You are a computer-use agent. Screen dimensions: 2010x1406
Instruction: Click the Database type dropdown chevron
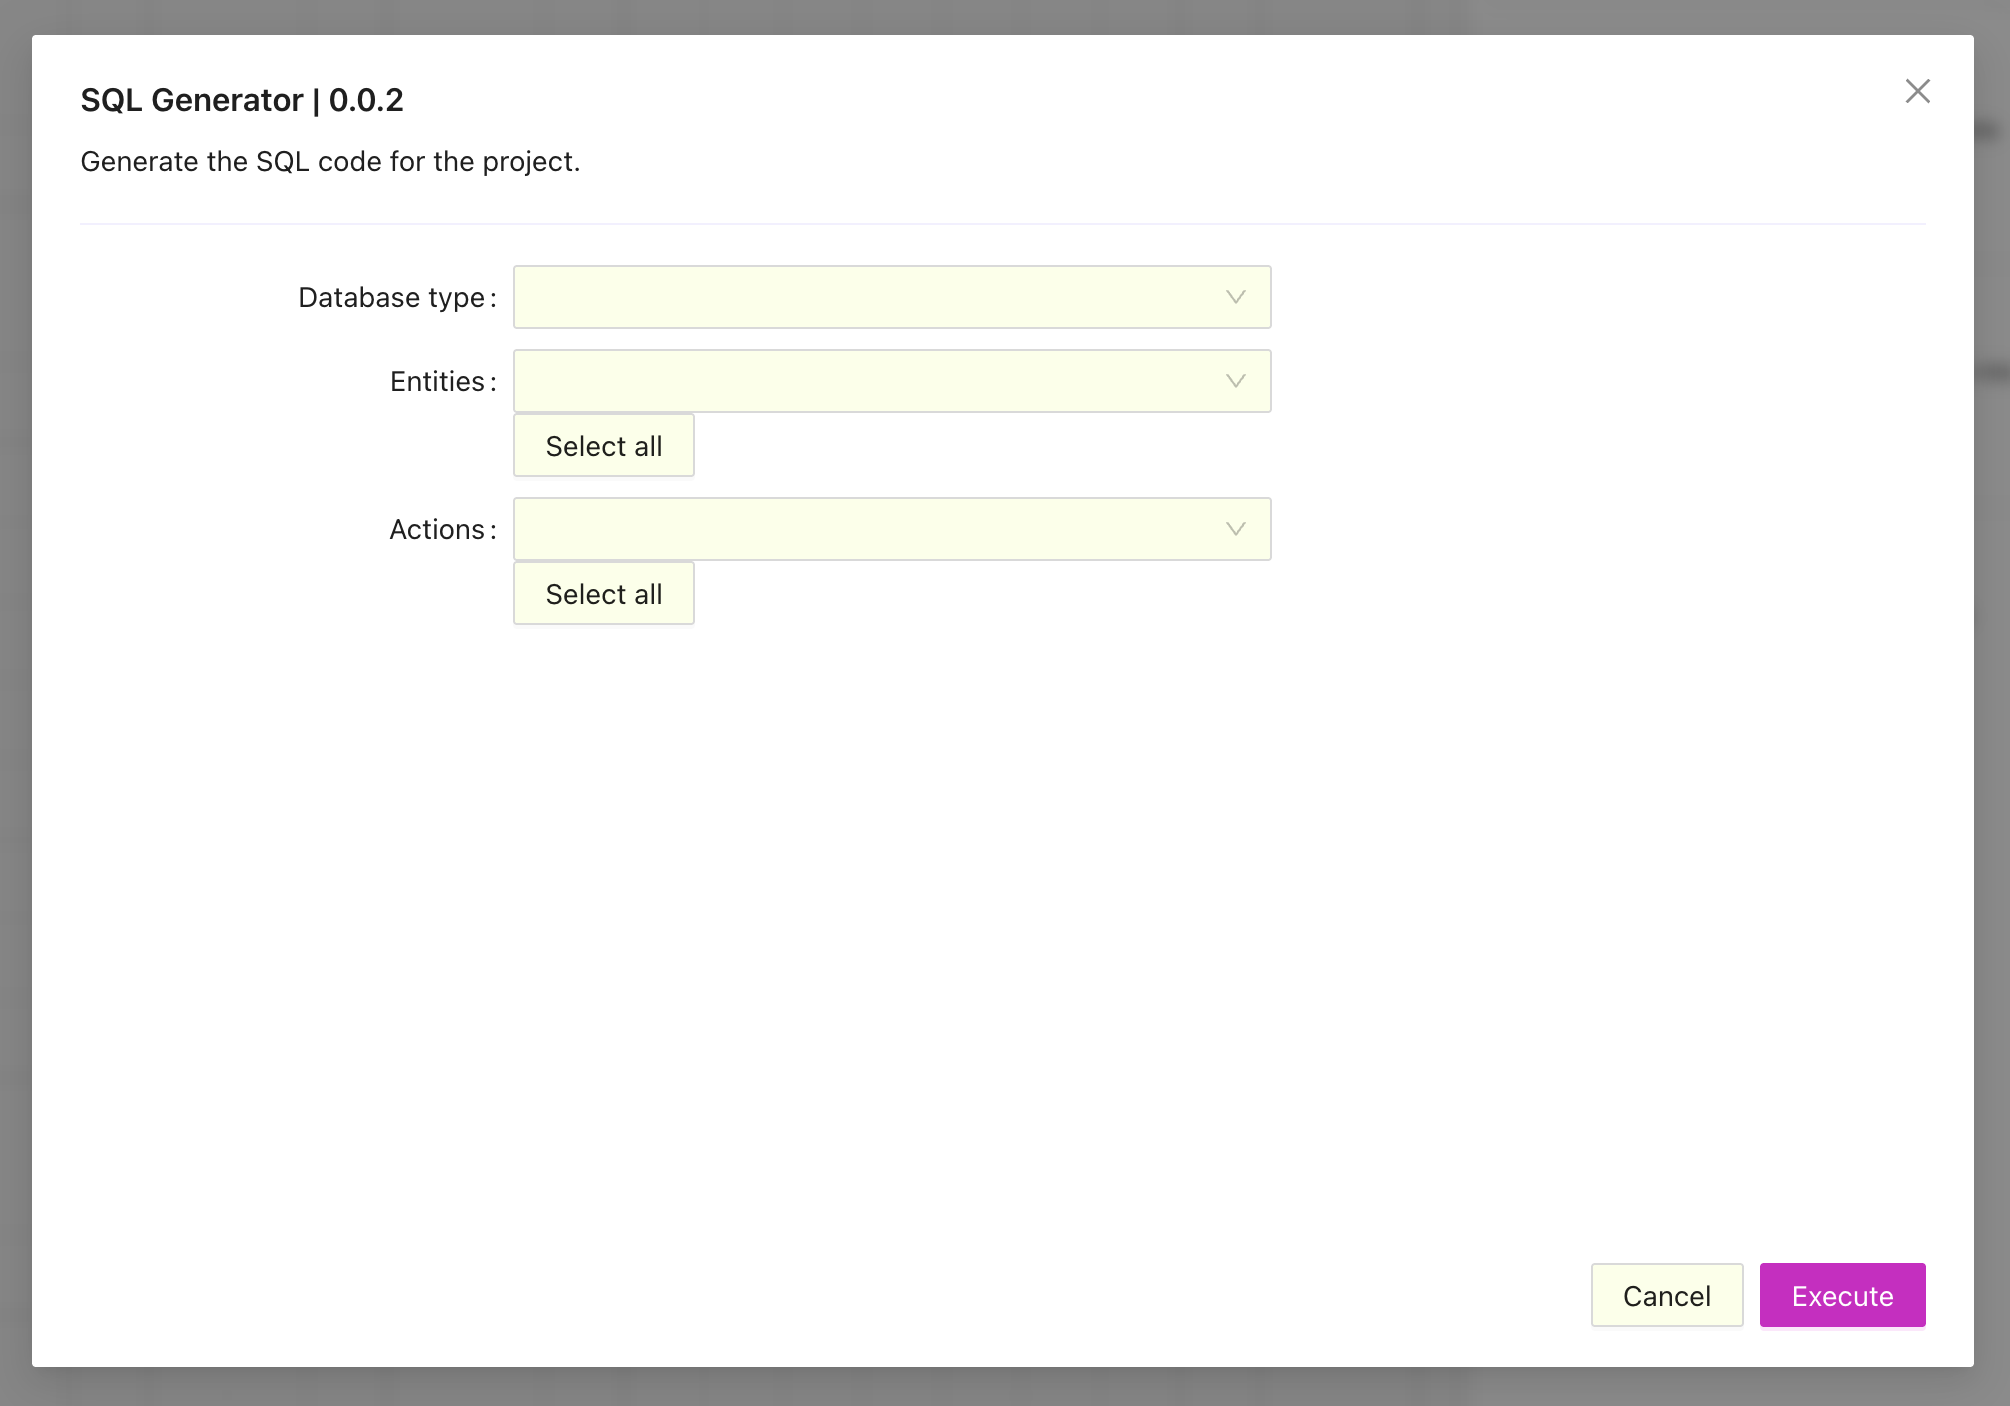tap(1234, 296)
